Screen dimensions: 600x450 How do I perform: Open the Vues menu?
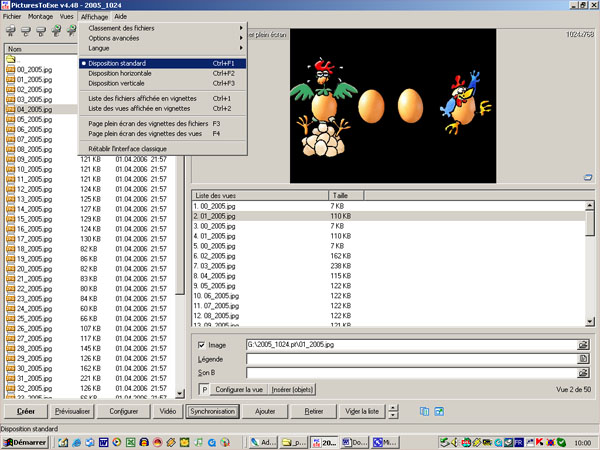pos(66,16)
